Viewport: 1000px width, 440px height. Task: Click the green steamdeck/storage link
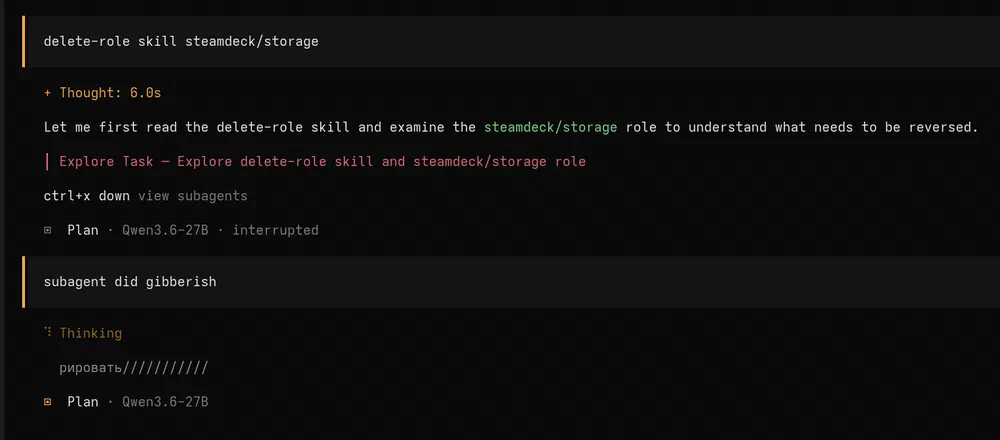pyautogui.click(x=550, y=128)
